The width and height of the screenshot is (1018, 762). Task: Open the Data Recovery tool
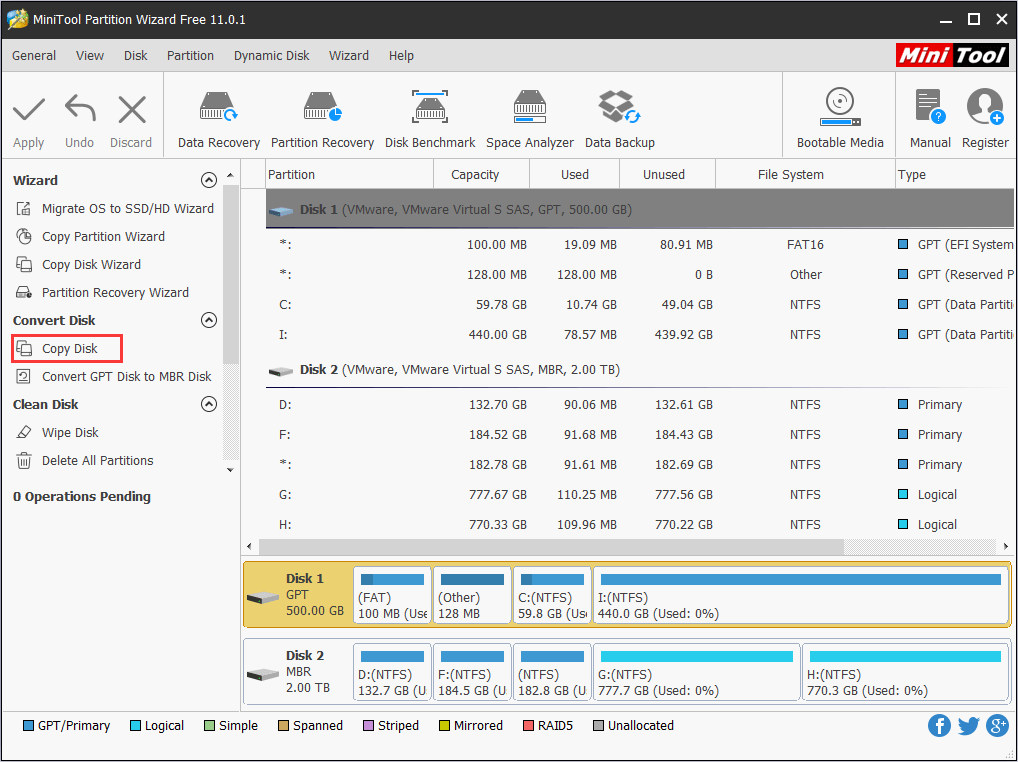(218, 114)
